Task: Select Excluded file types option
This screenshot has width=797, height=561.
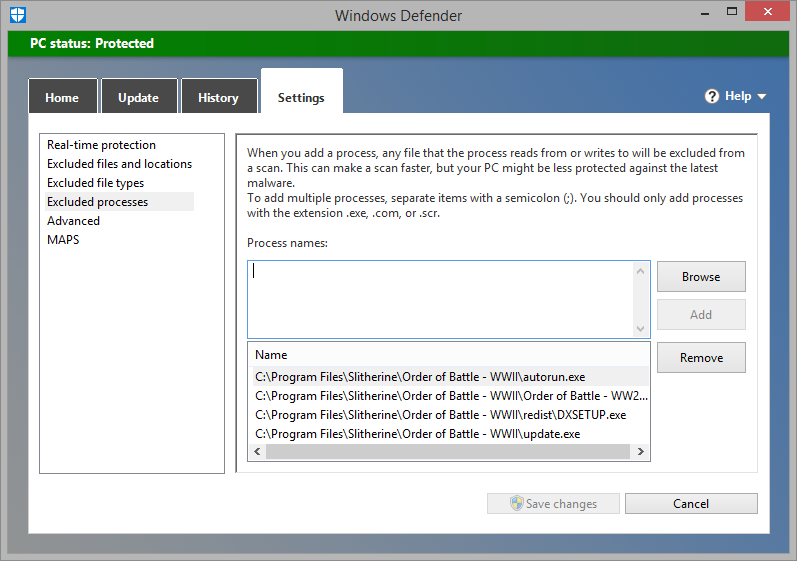Action: point(95,183)
